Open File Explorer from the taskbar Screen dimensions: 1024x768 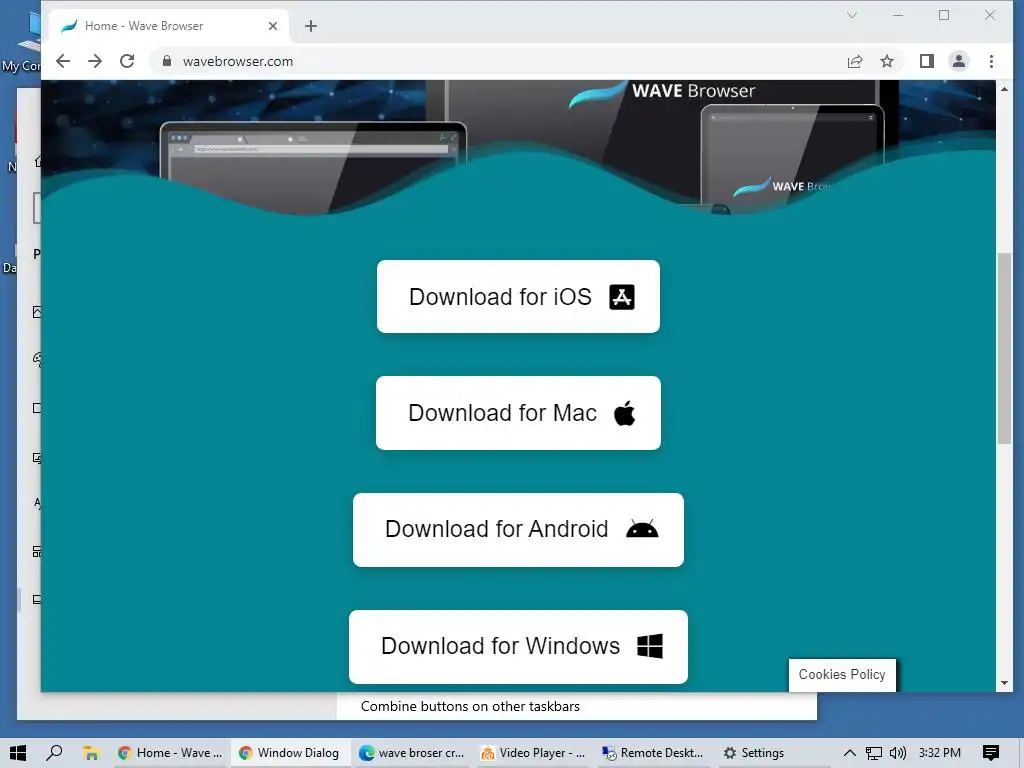point(91,753)
